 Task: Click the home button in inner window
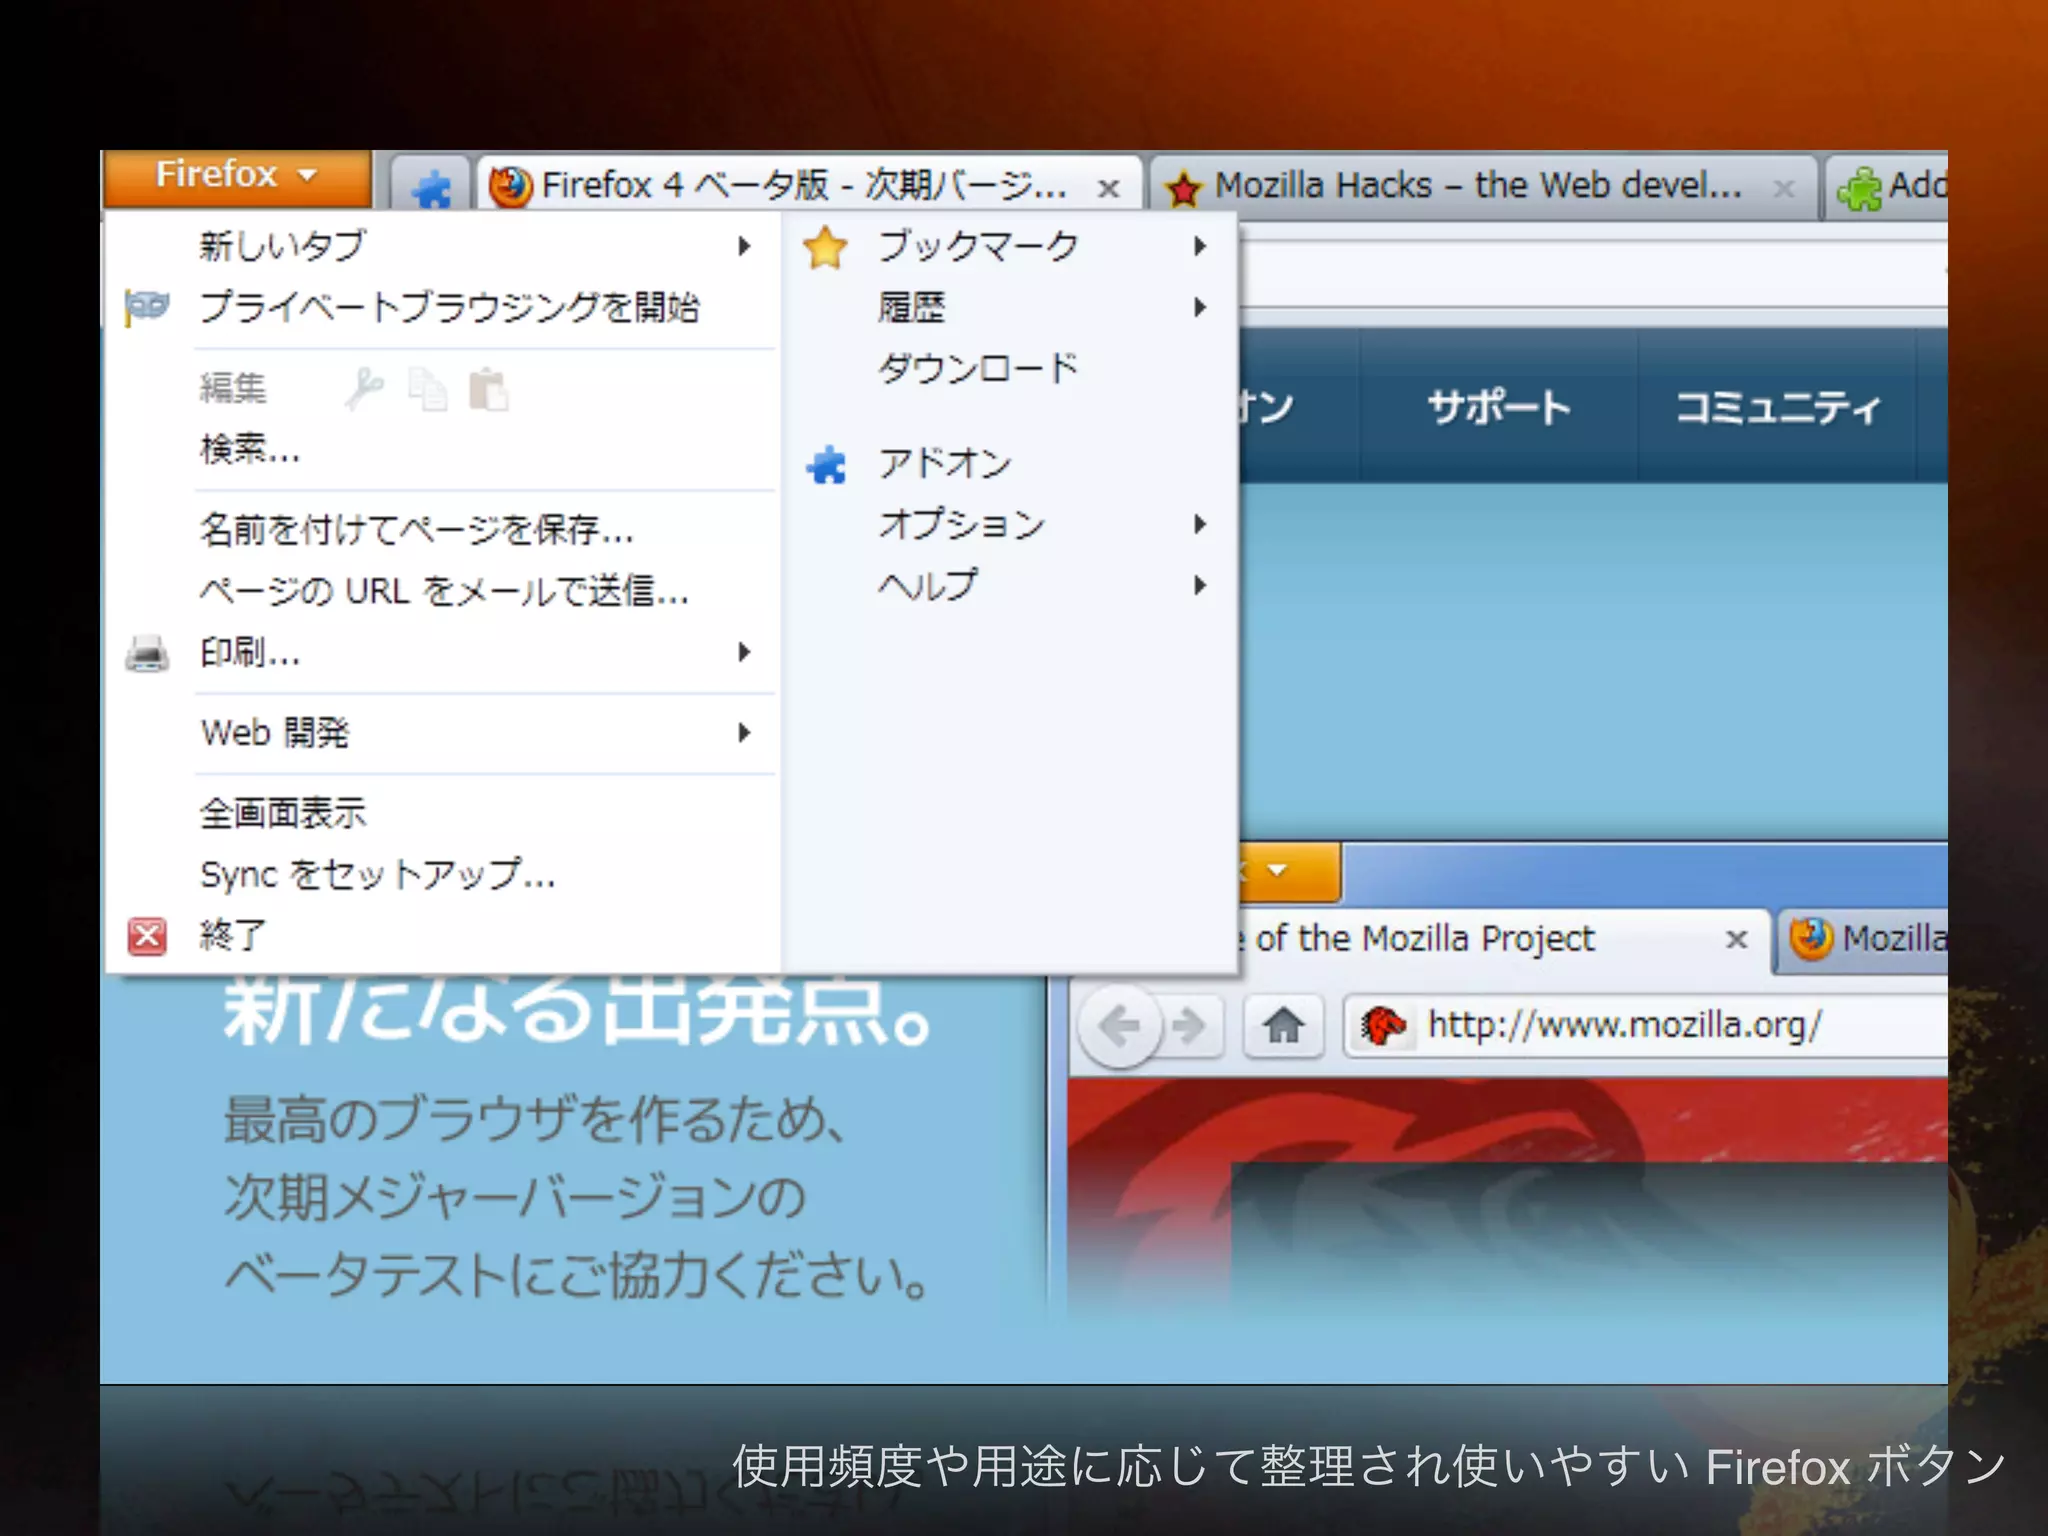[1283, 1026]
